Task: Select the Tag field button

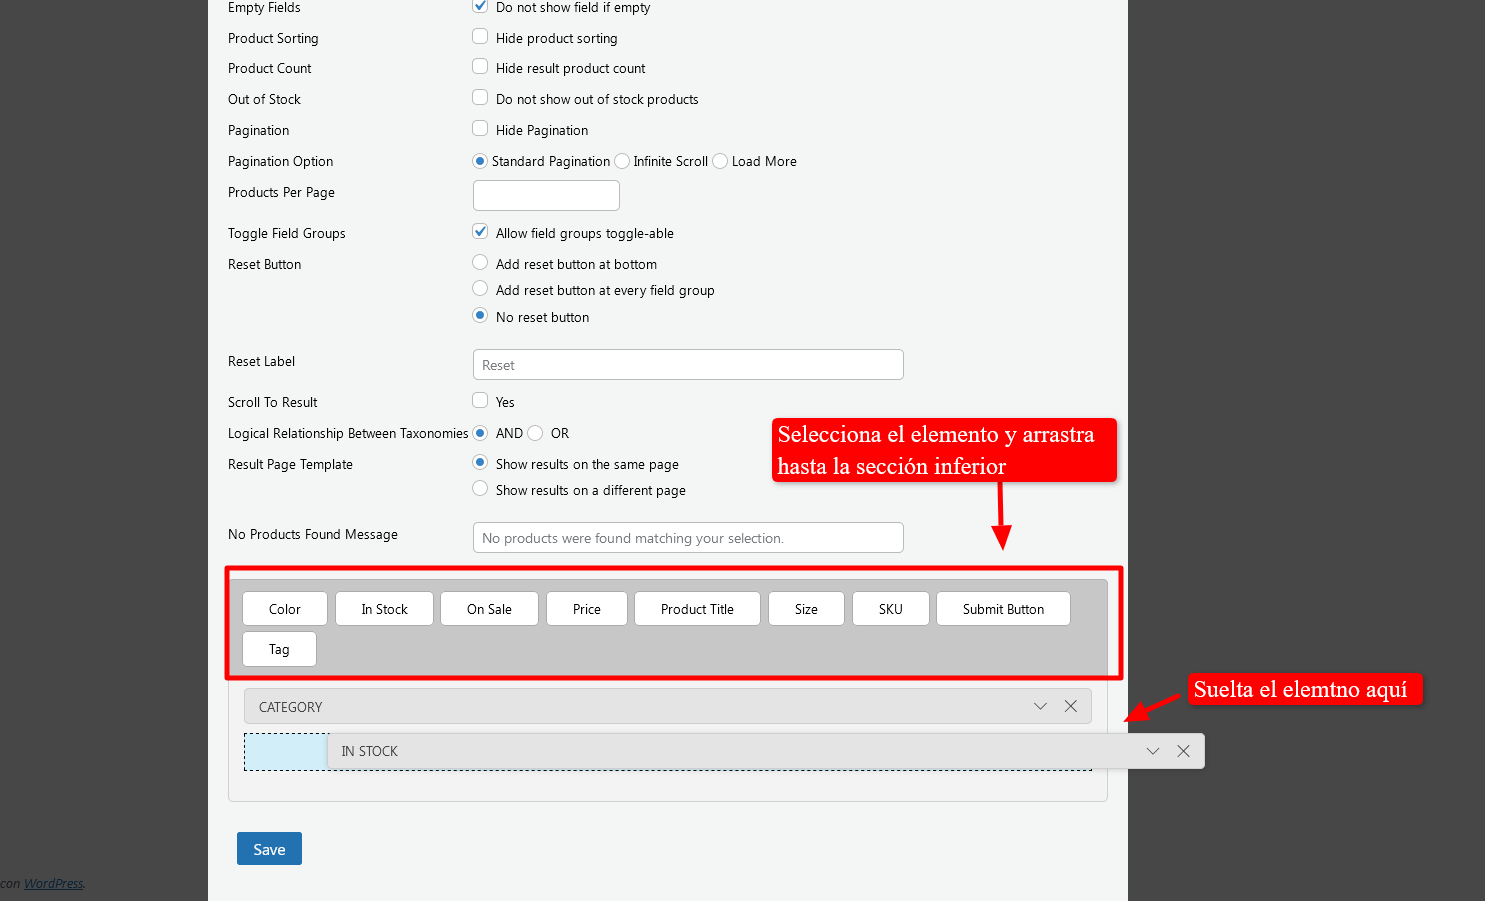Action: click(x=279, y=649)
